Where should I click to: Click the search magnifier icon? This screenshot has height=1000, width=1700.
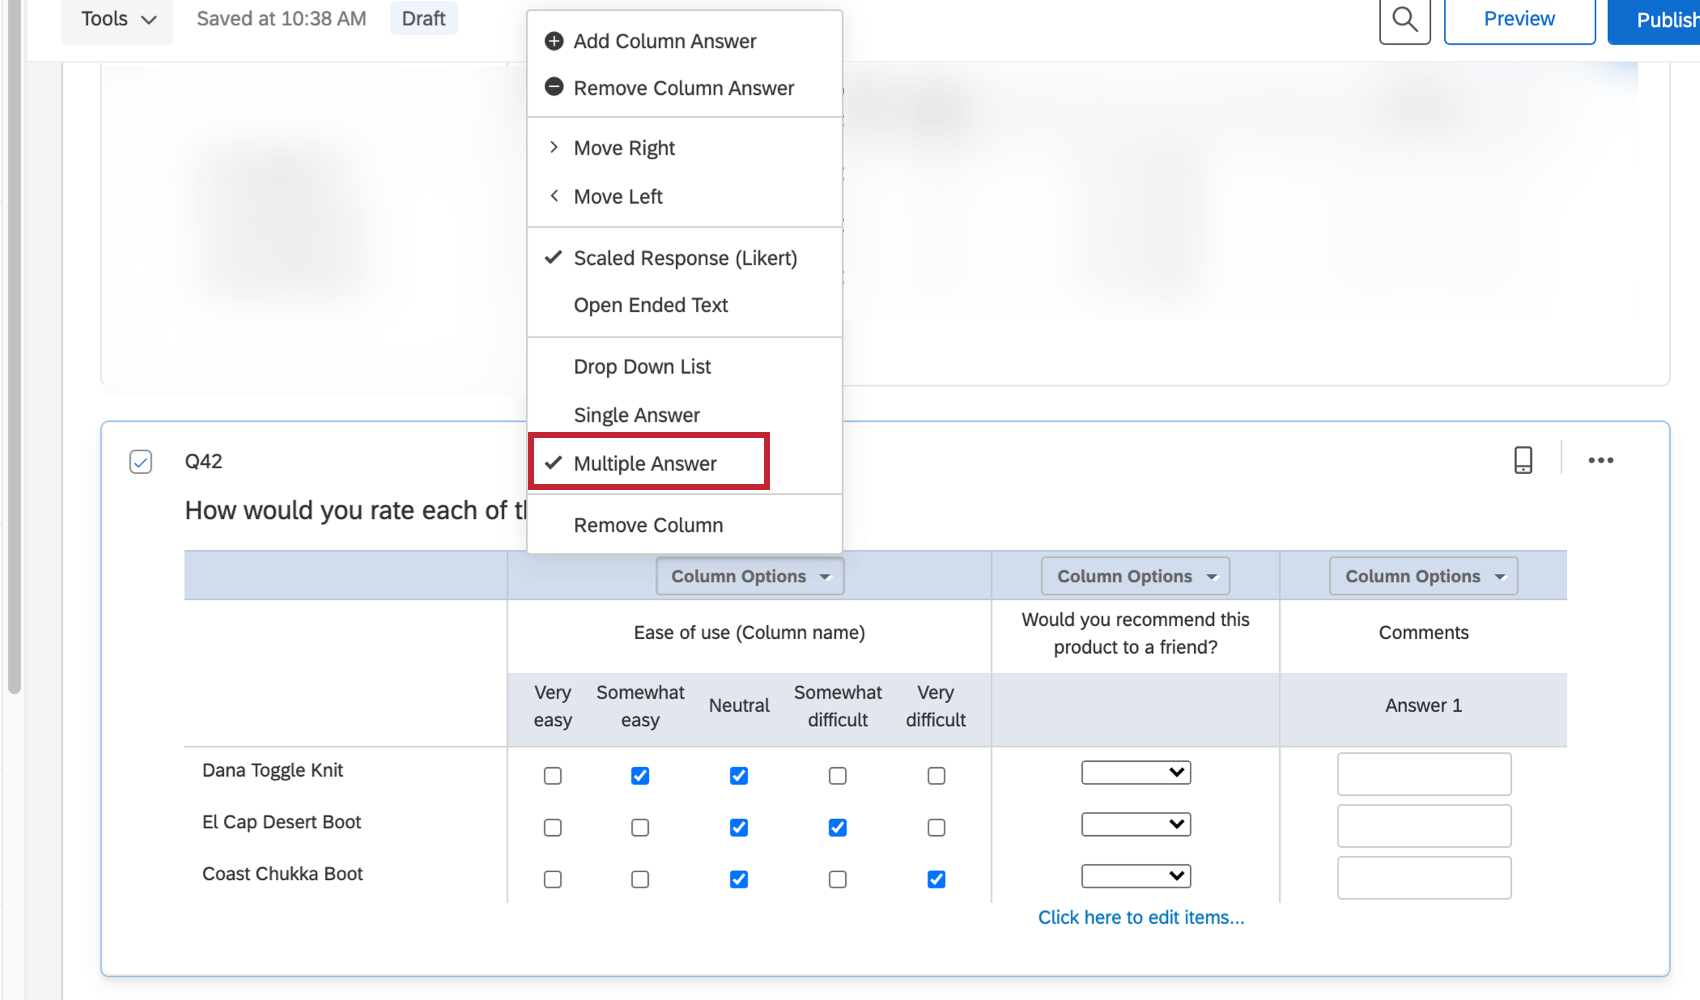[1404, 19]
